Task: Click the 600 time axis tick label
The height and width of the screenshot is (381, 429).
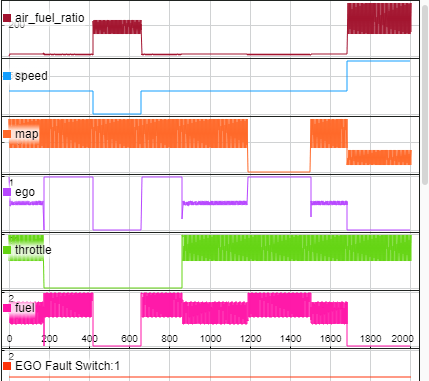Action: (x=130, y=339)
